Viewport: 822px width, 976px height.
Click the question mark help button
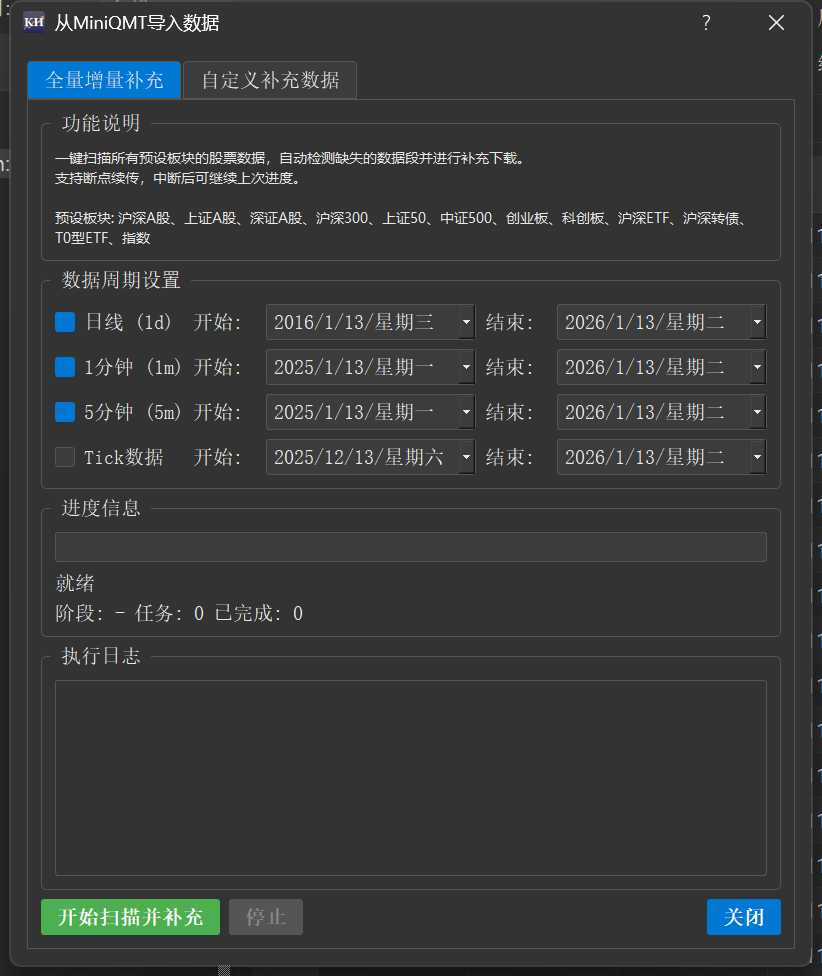click(x=706, y=23)
